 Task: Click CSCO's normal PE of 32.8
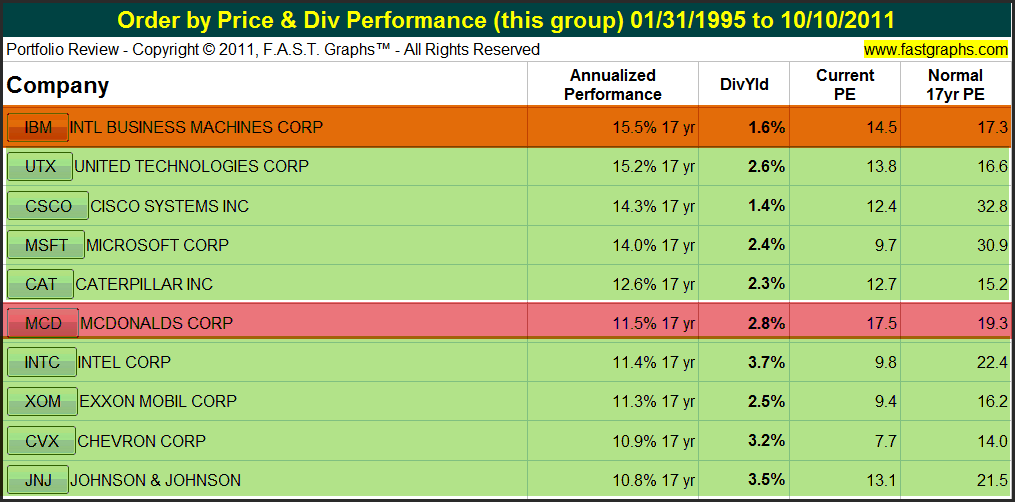tap(993, 206)
